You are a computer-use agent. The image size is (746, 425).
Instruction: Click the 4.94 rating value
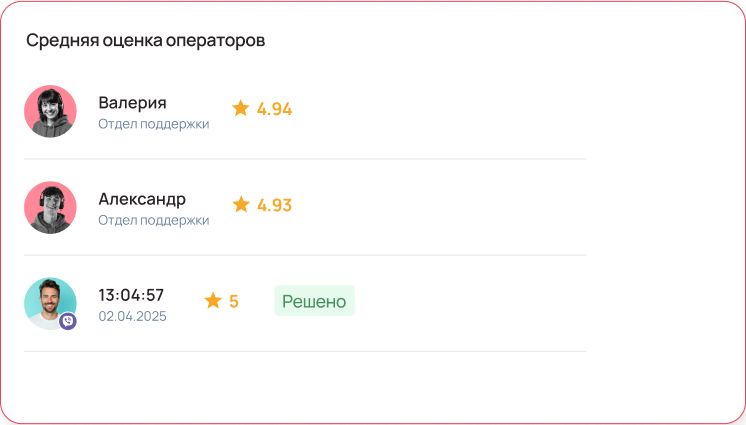tap(274, 108)
